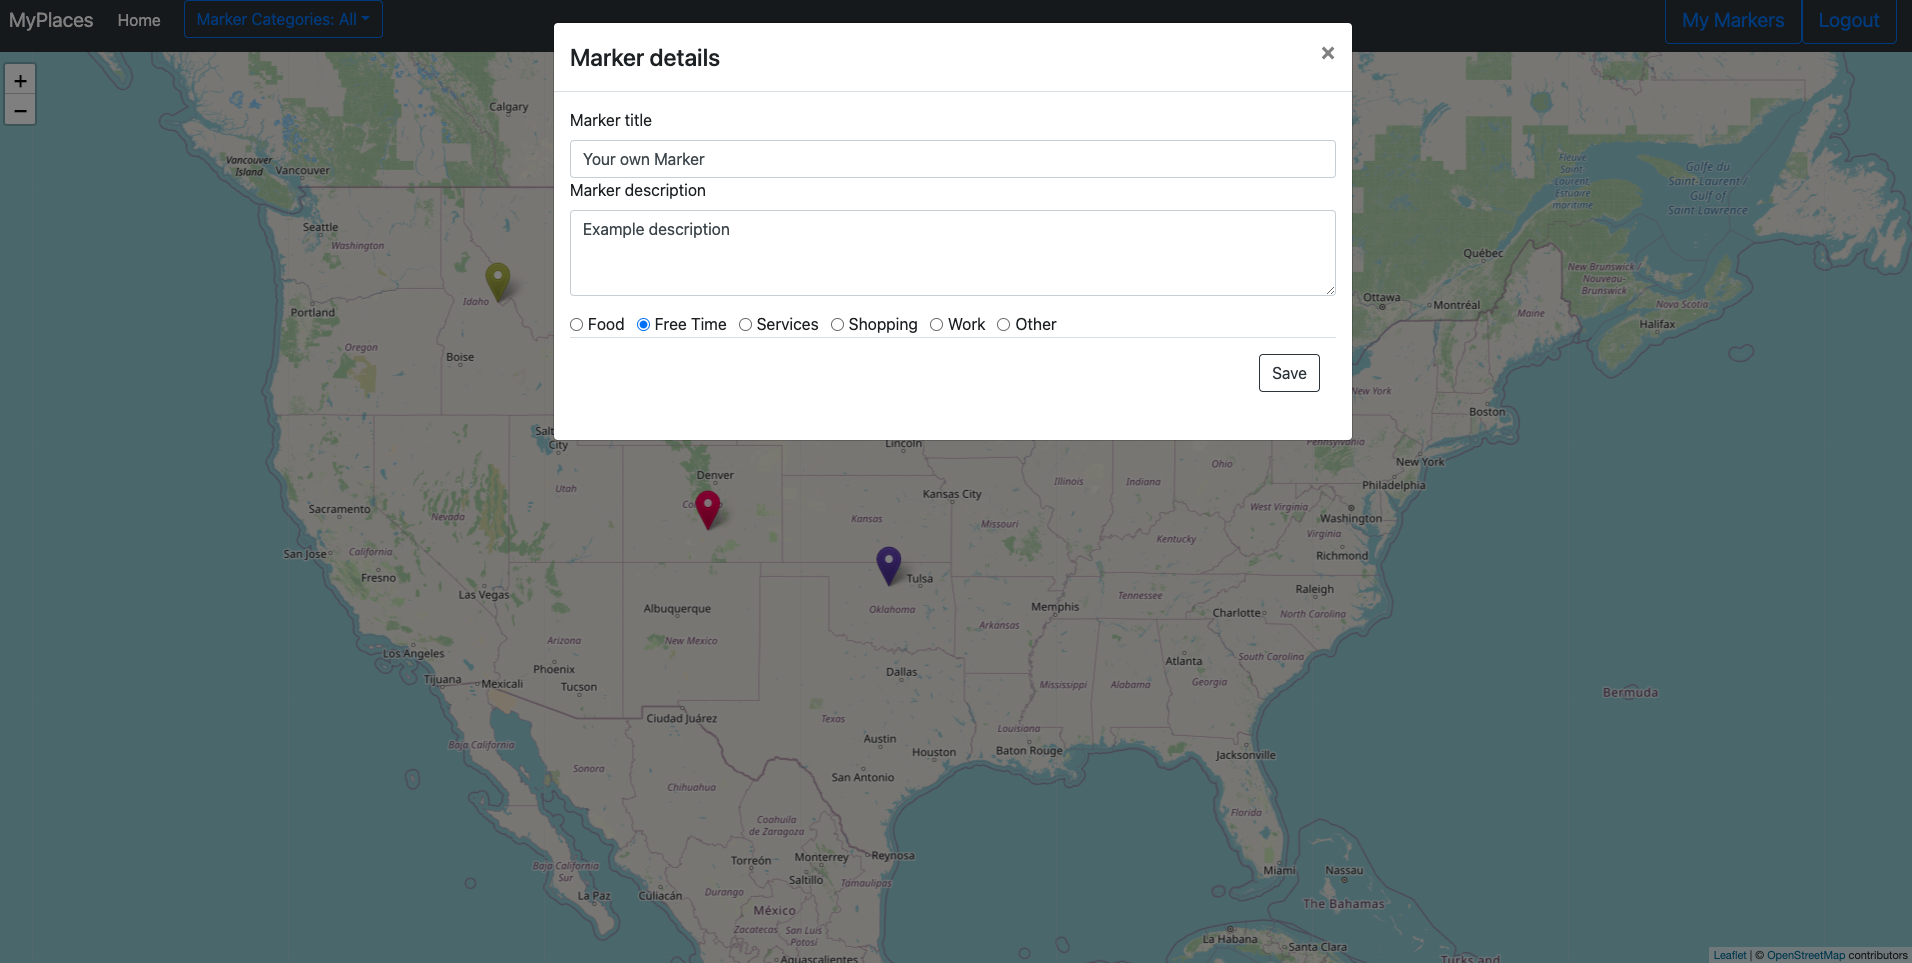This screenshot has width=1912, height=963.
Task: Zoom out of the map
Action: coord(20,110)
